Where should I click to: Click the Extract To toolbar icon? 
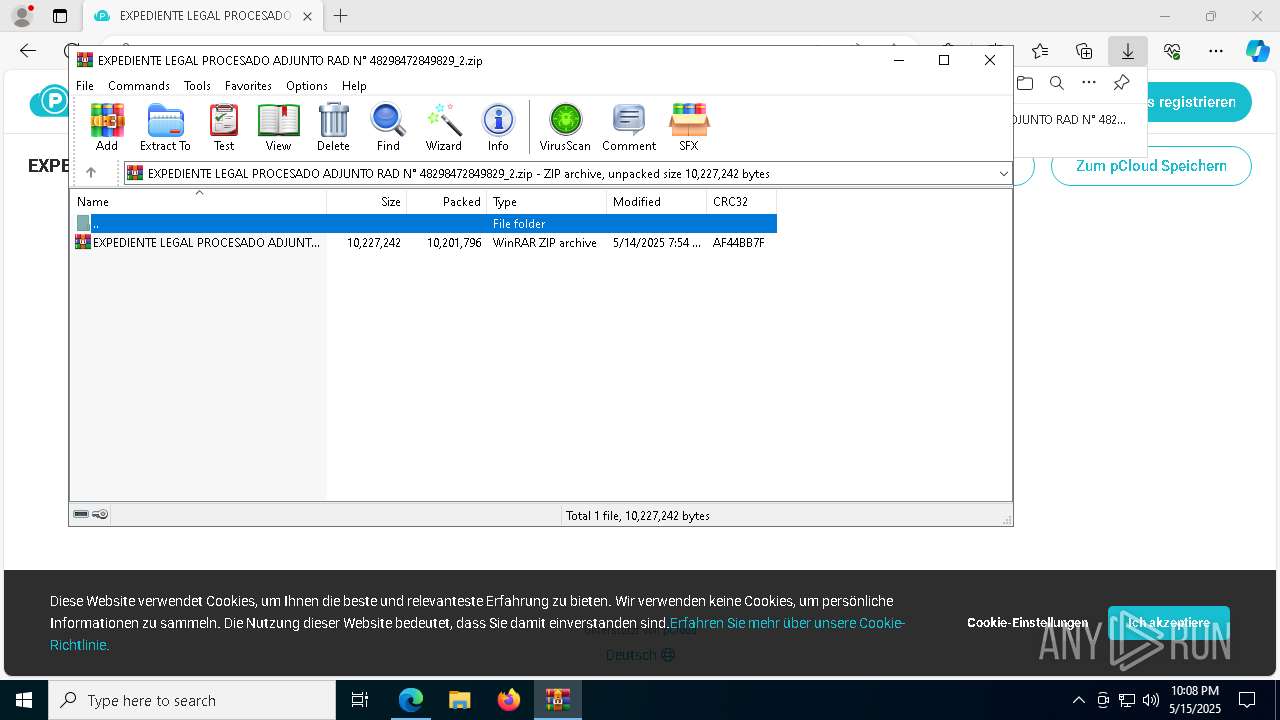(165, 127)
